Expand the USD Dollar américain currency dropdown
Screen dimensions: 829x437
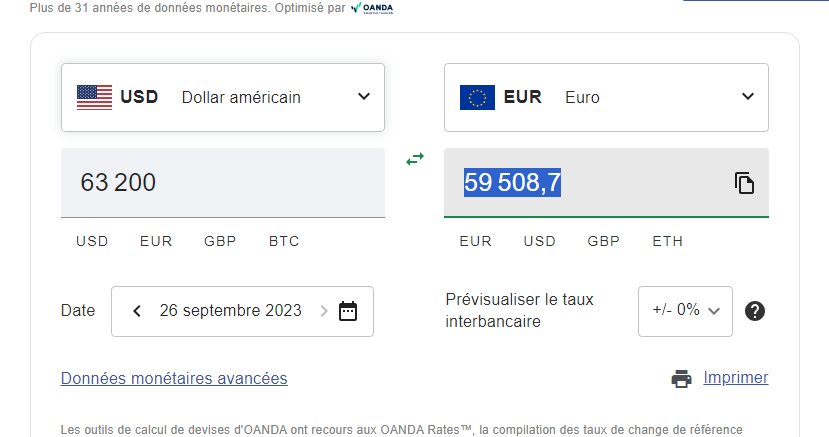[x=223, y=97]
